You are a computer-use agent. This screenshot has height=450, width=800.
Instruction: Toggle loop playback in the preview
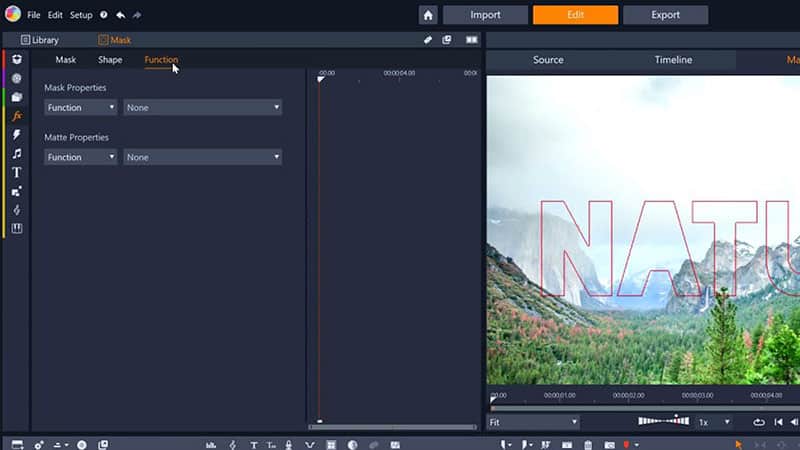pos(759,422)
